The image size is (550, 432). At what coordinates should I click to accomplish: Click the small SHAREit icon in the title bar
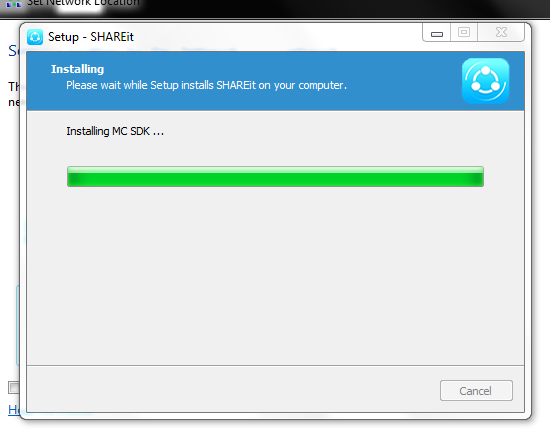coord(35,37)
